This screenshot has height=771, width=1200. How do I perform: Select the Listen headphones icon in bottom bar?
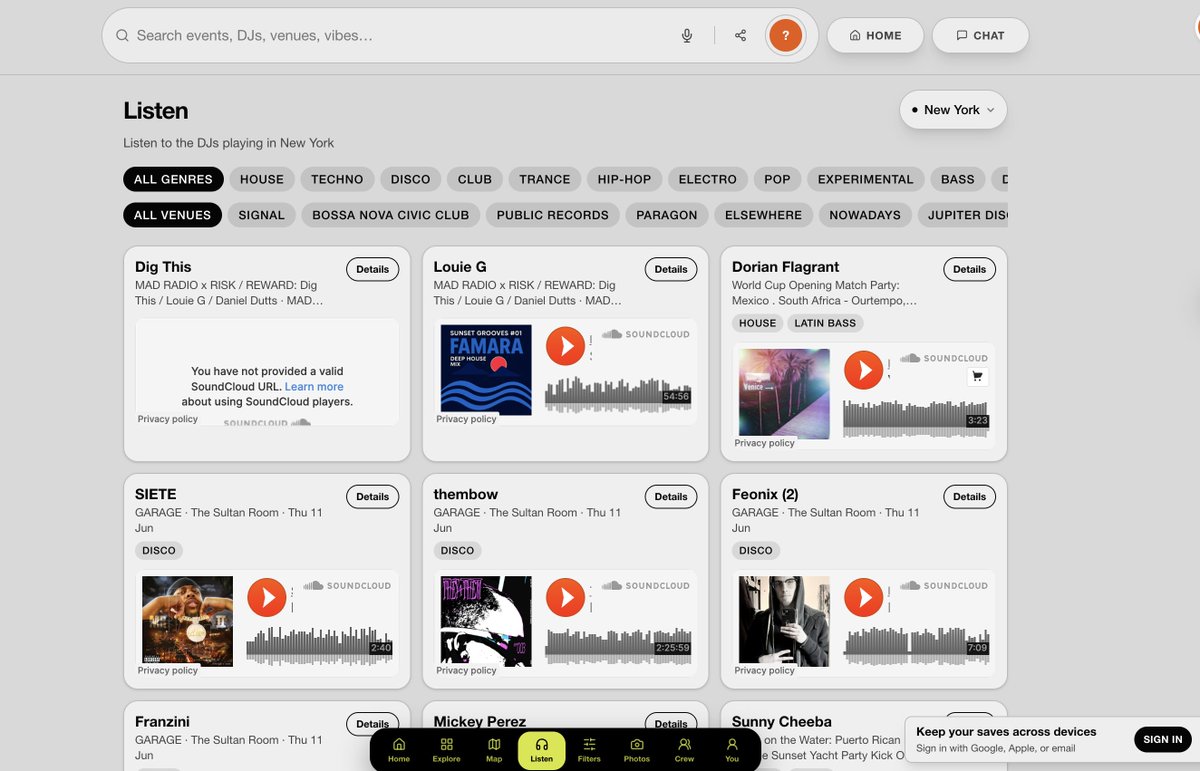pos(542,750)
